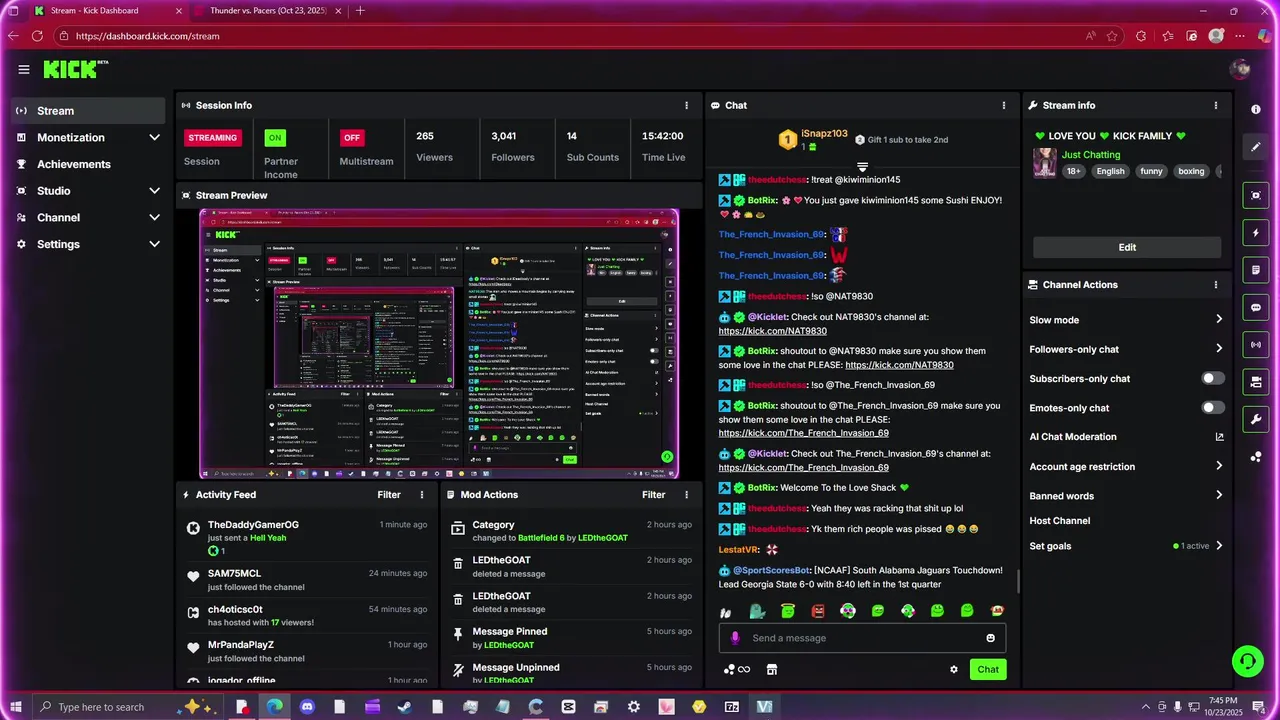Open Set goals chevron
The width and height of the screenshot is (1280, 720).
point(1219,546)
